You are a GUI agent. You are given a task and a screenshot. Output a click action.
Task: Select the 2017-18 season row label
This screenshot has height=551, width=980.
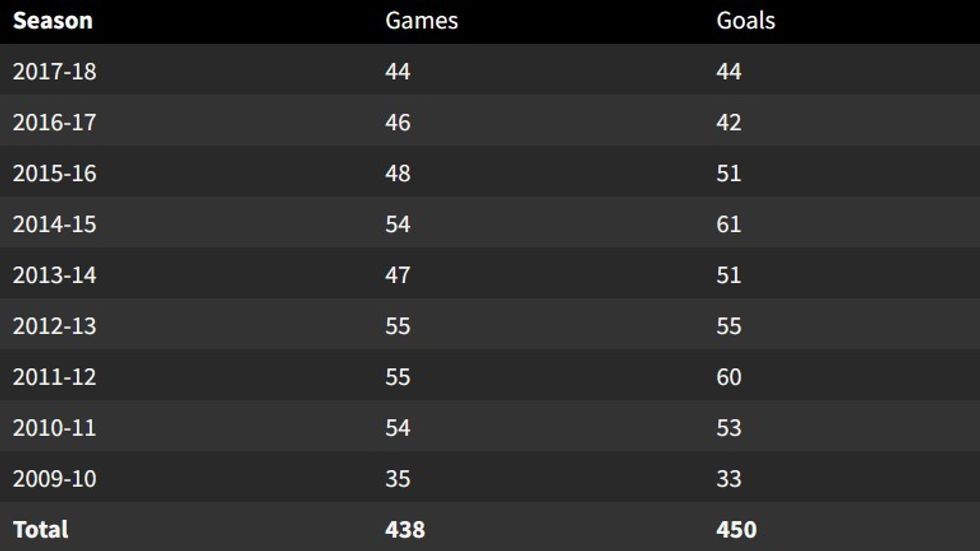pos(54,72)
